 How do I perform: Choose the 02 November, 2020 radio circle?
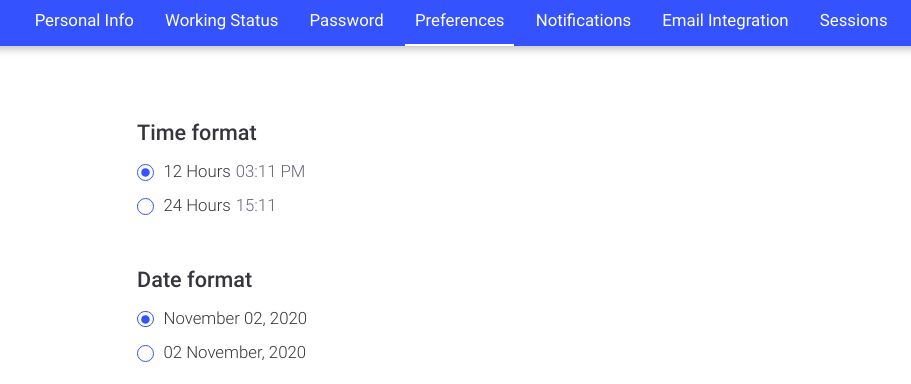point(145,353)
